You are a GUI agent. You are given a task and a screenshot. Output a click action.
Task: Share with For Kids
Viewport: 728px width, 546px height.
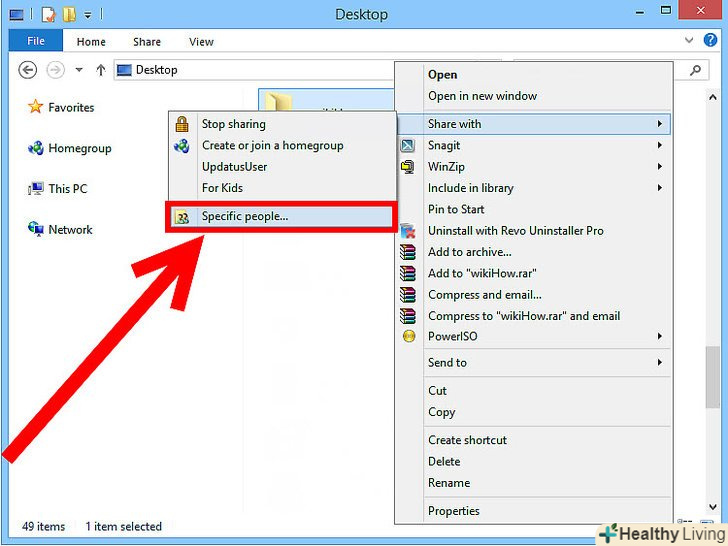click(x=282, y=188)
